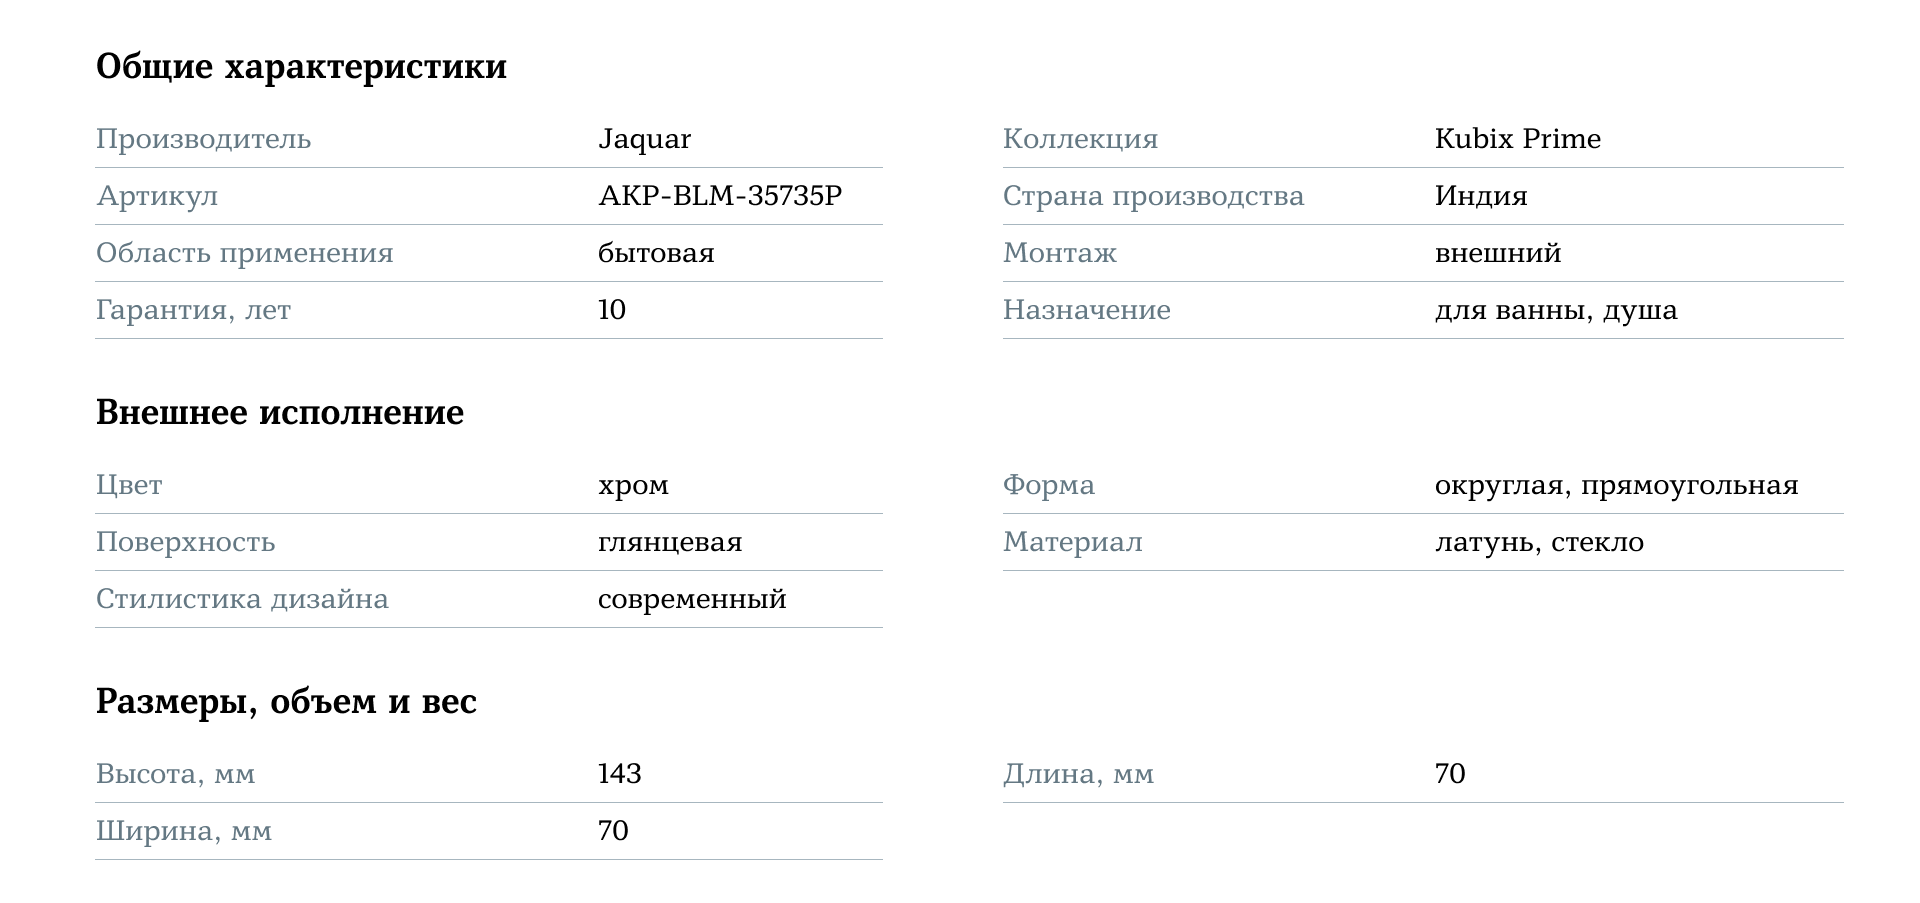Image resolution: width=1920 pixels, height=903 pixels.
Task: Click the surface value "глянцевая"
Action: click(670, 542)
